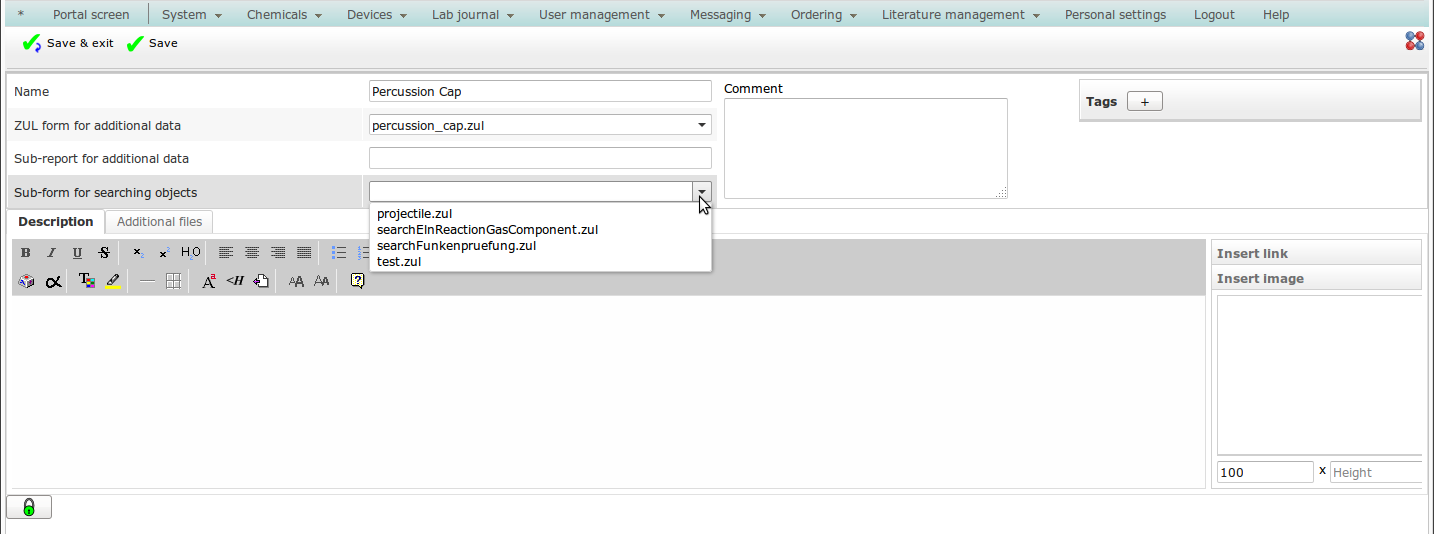
Task: Select projectile.zul in the dropdown list
Action: coord(414,214)
